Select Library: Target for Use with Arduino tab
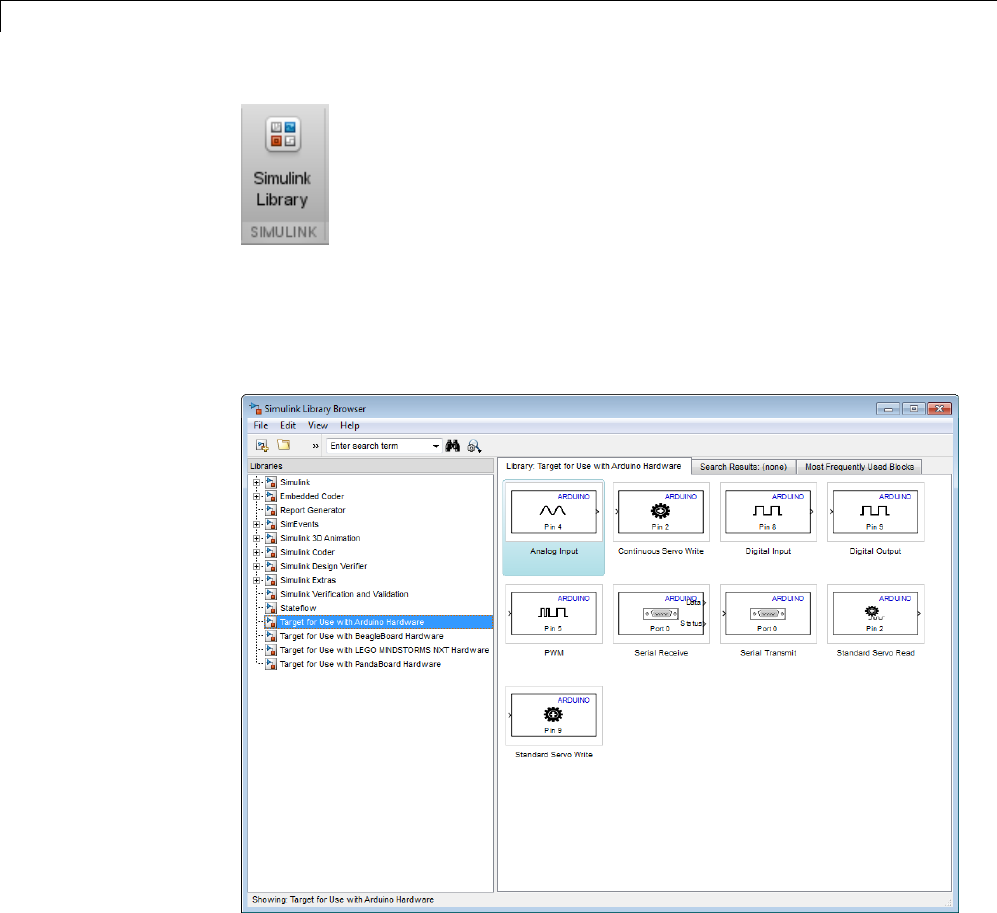This screenshot has width=997, height=913. point(594,466)
